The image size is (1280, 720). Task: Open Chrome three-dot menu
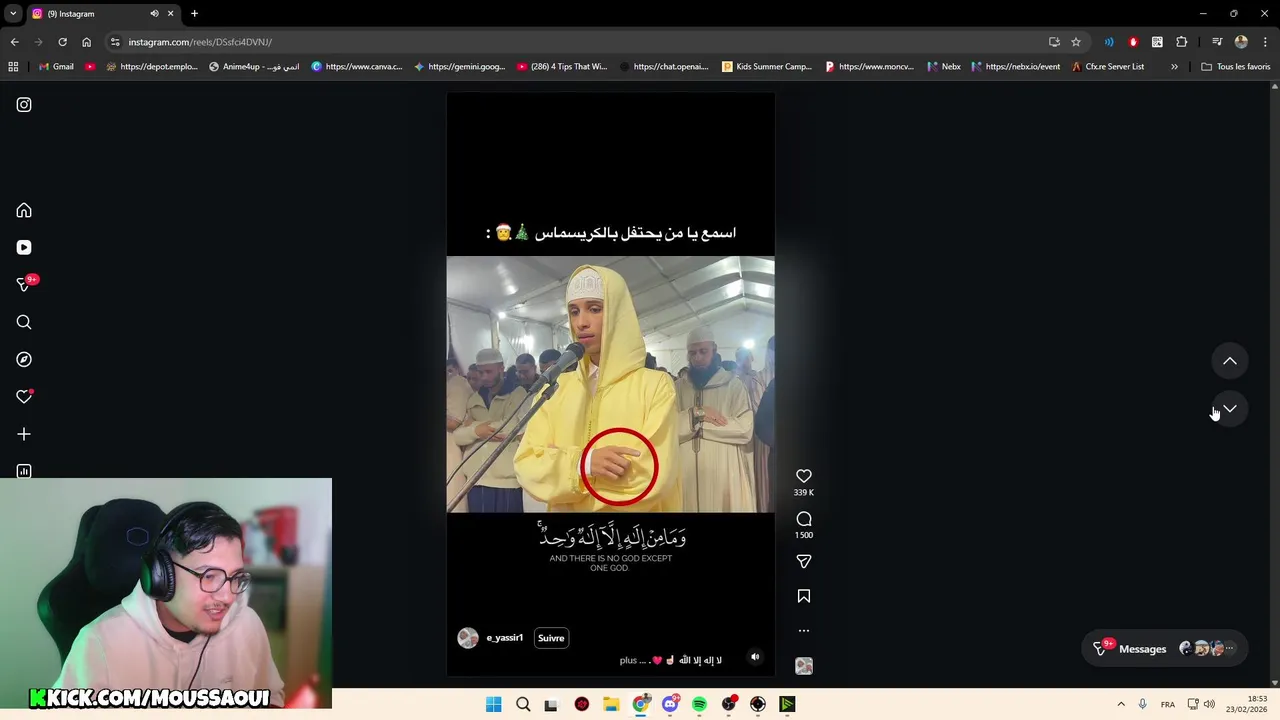click(x=1265, y=42)
